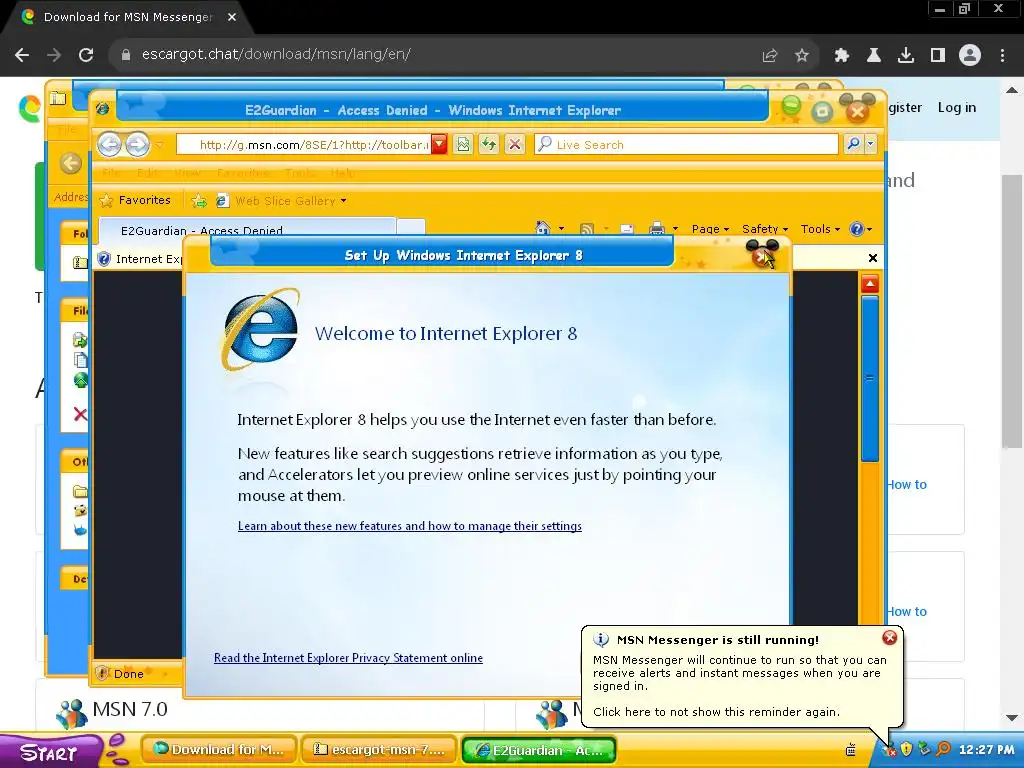
Task: Open Chrome three-dot menu
Action: click(1002, 55)
